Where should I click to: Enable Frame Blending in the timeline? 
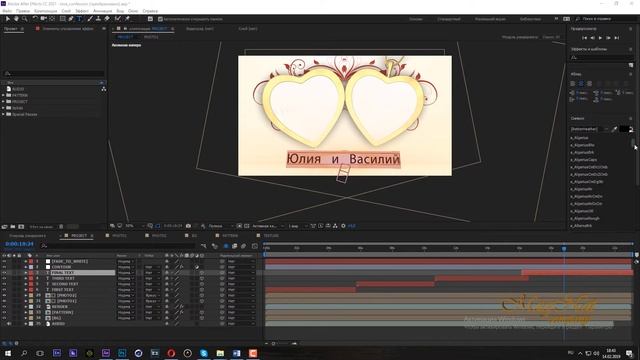click(x=234, y=246)
